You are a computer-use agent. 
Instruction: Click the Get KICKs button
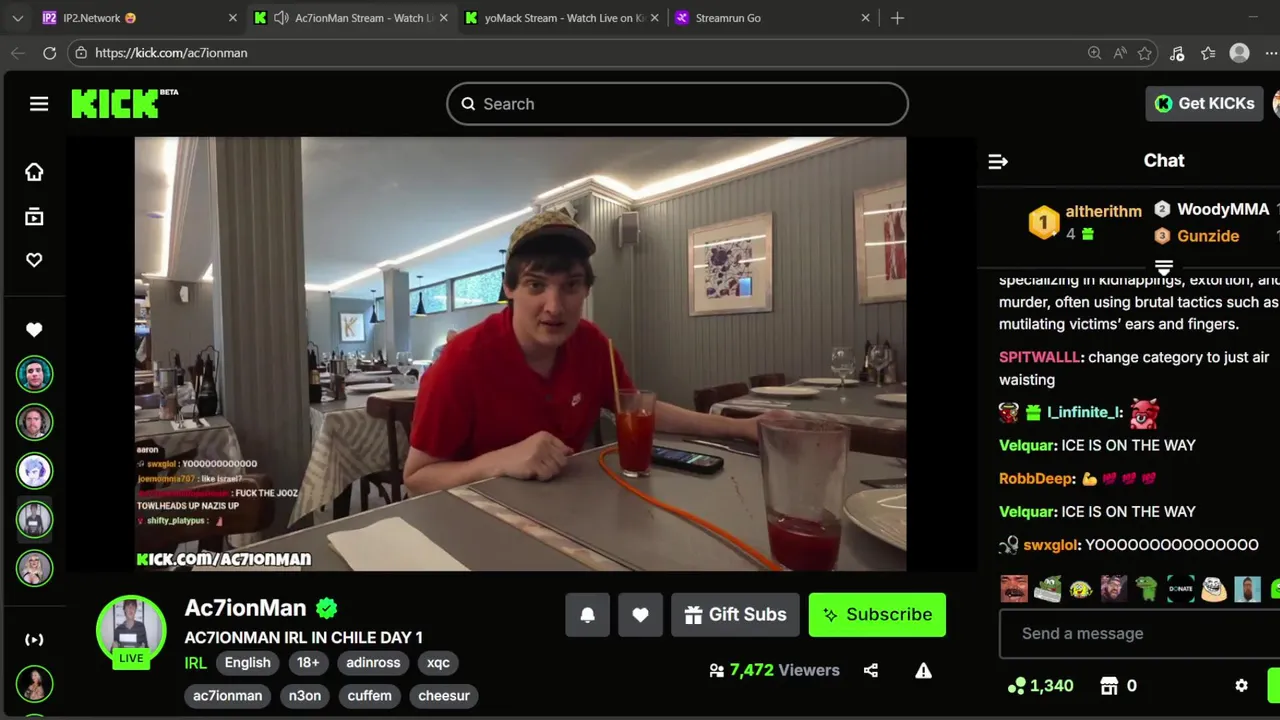(1204, 104)
